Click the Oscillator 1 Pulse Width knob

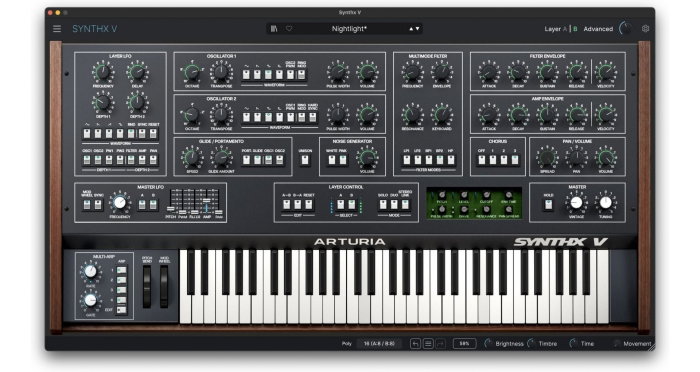click(x=338, y=72)
